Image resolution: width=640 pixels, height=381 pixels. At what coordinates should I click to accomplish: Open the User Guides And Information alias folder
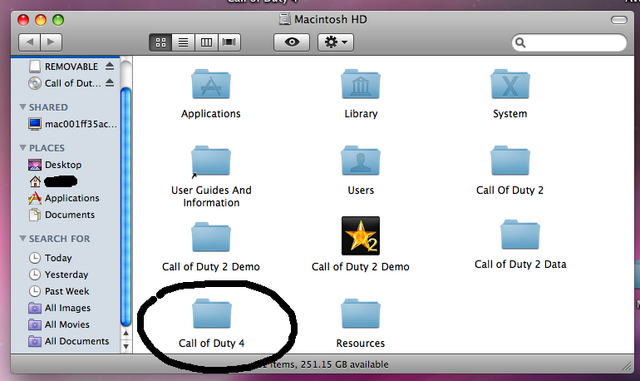(211, 161)
